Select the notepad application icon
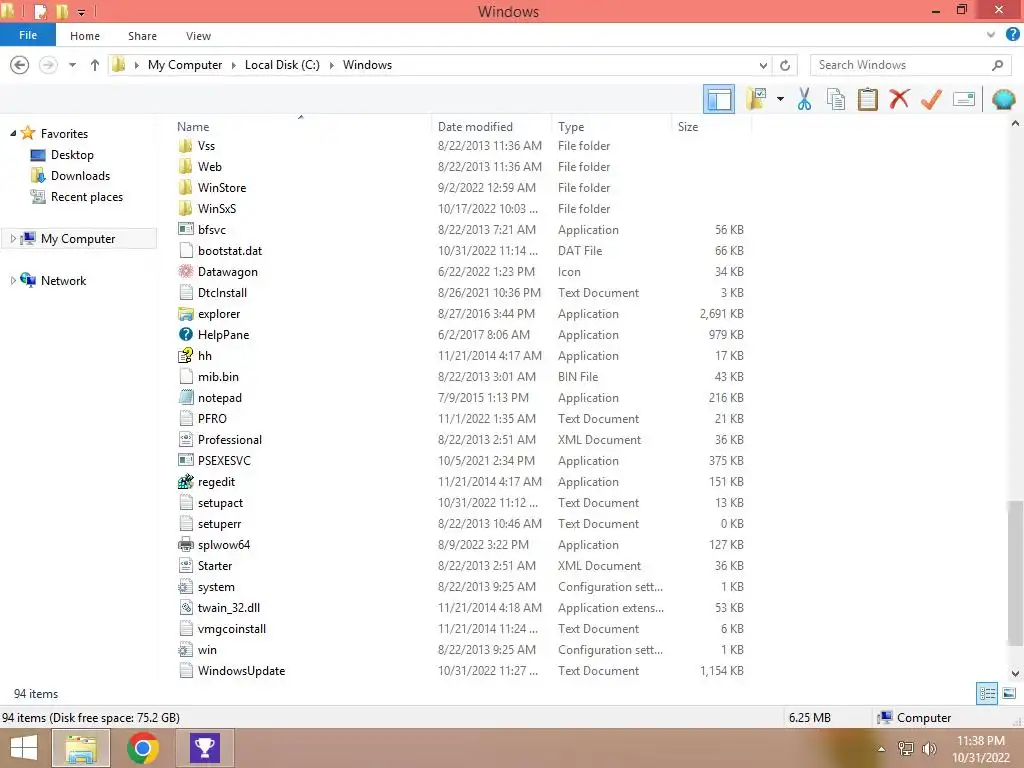The height and width of the screenshot is (768, 1024). coord(186,397)
